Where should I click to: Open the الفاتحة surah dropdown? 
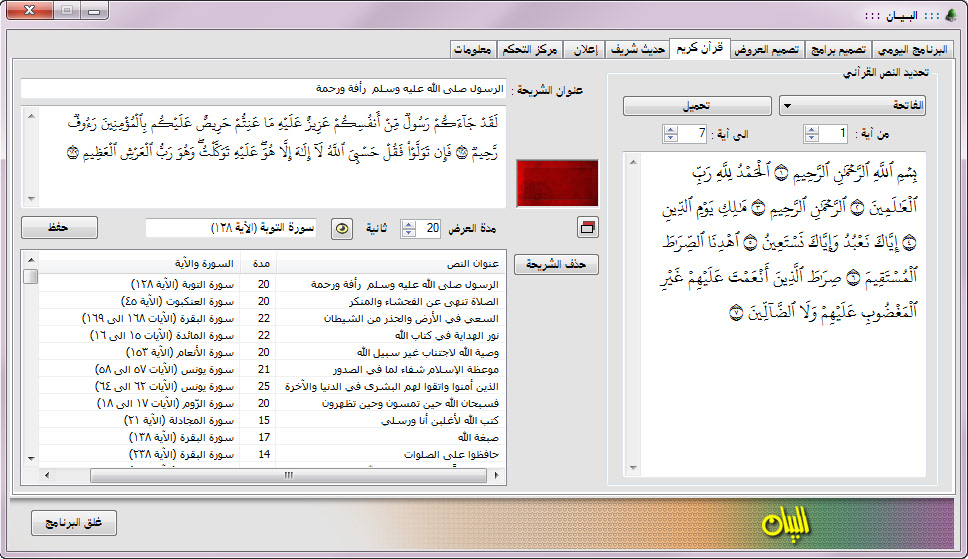[852, 106]
